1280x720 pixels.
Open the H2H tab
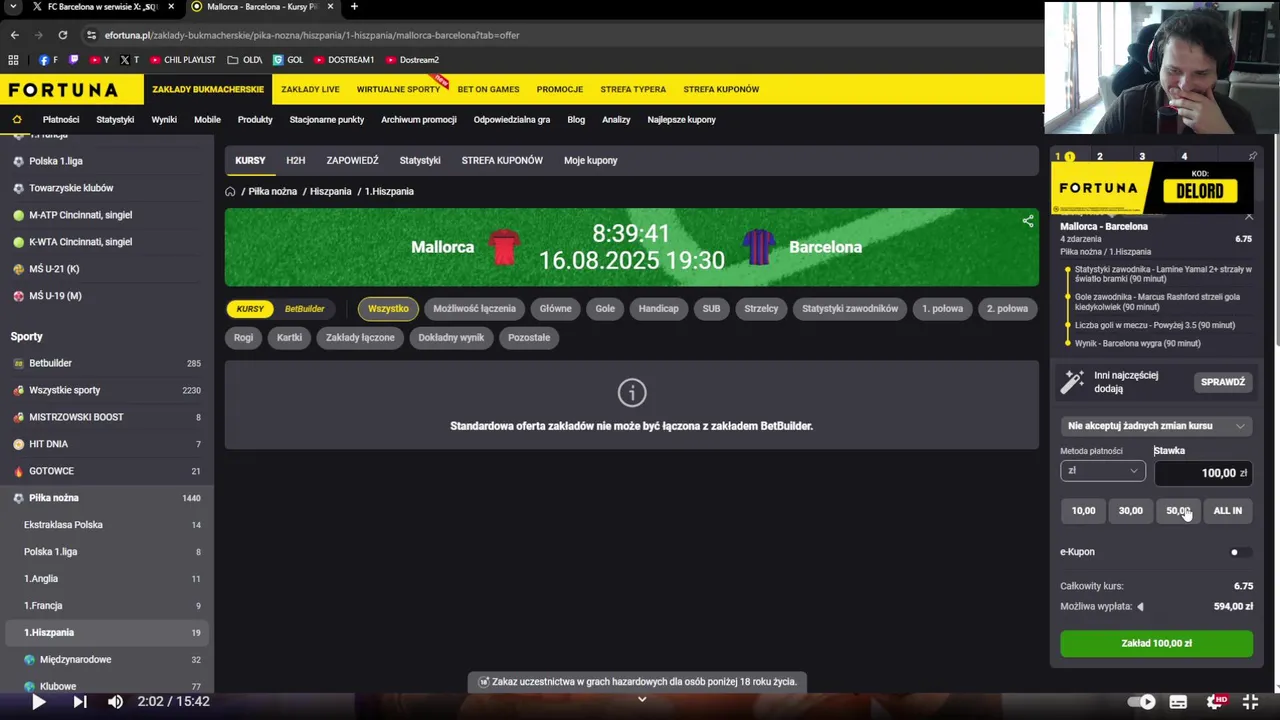295,161
